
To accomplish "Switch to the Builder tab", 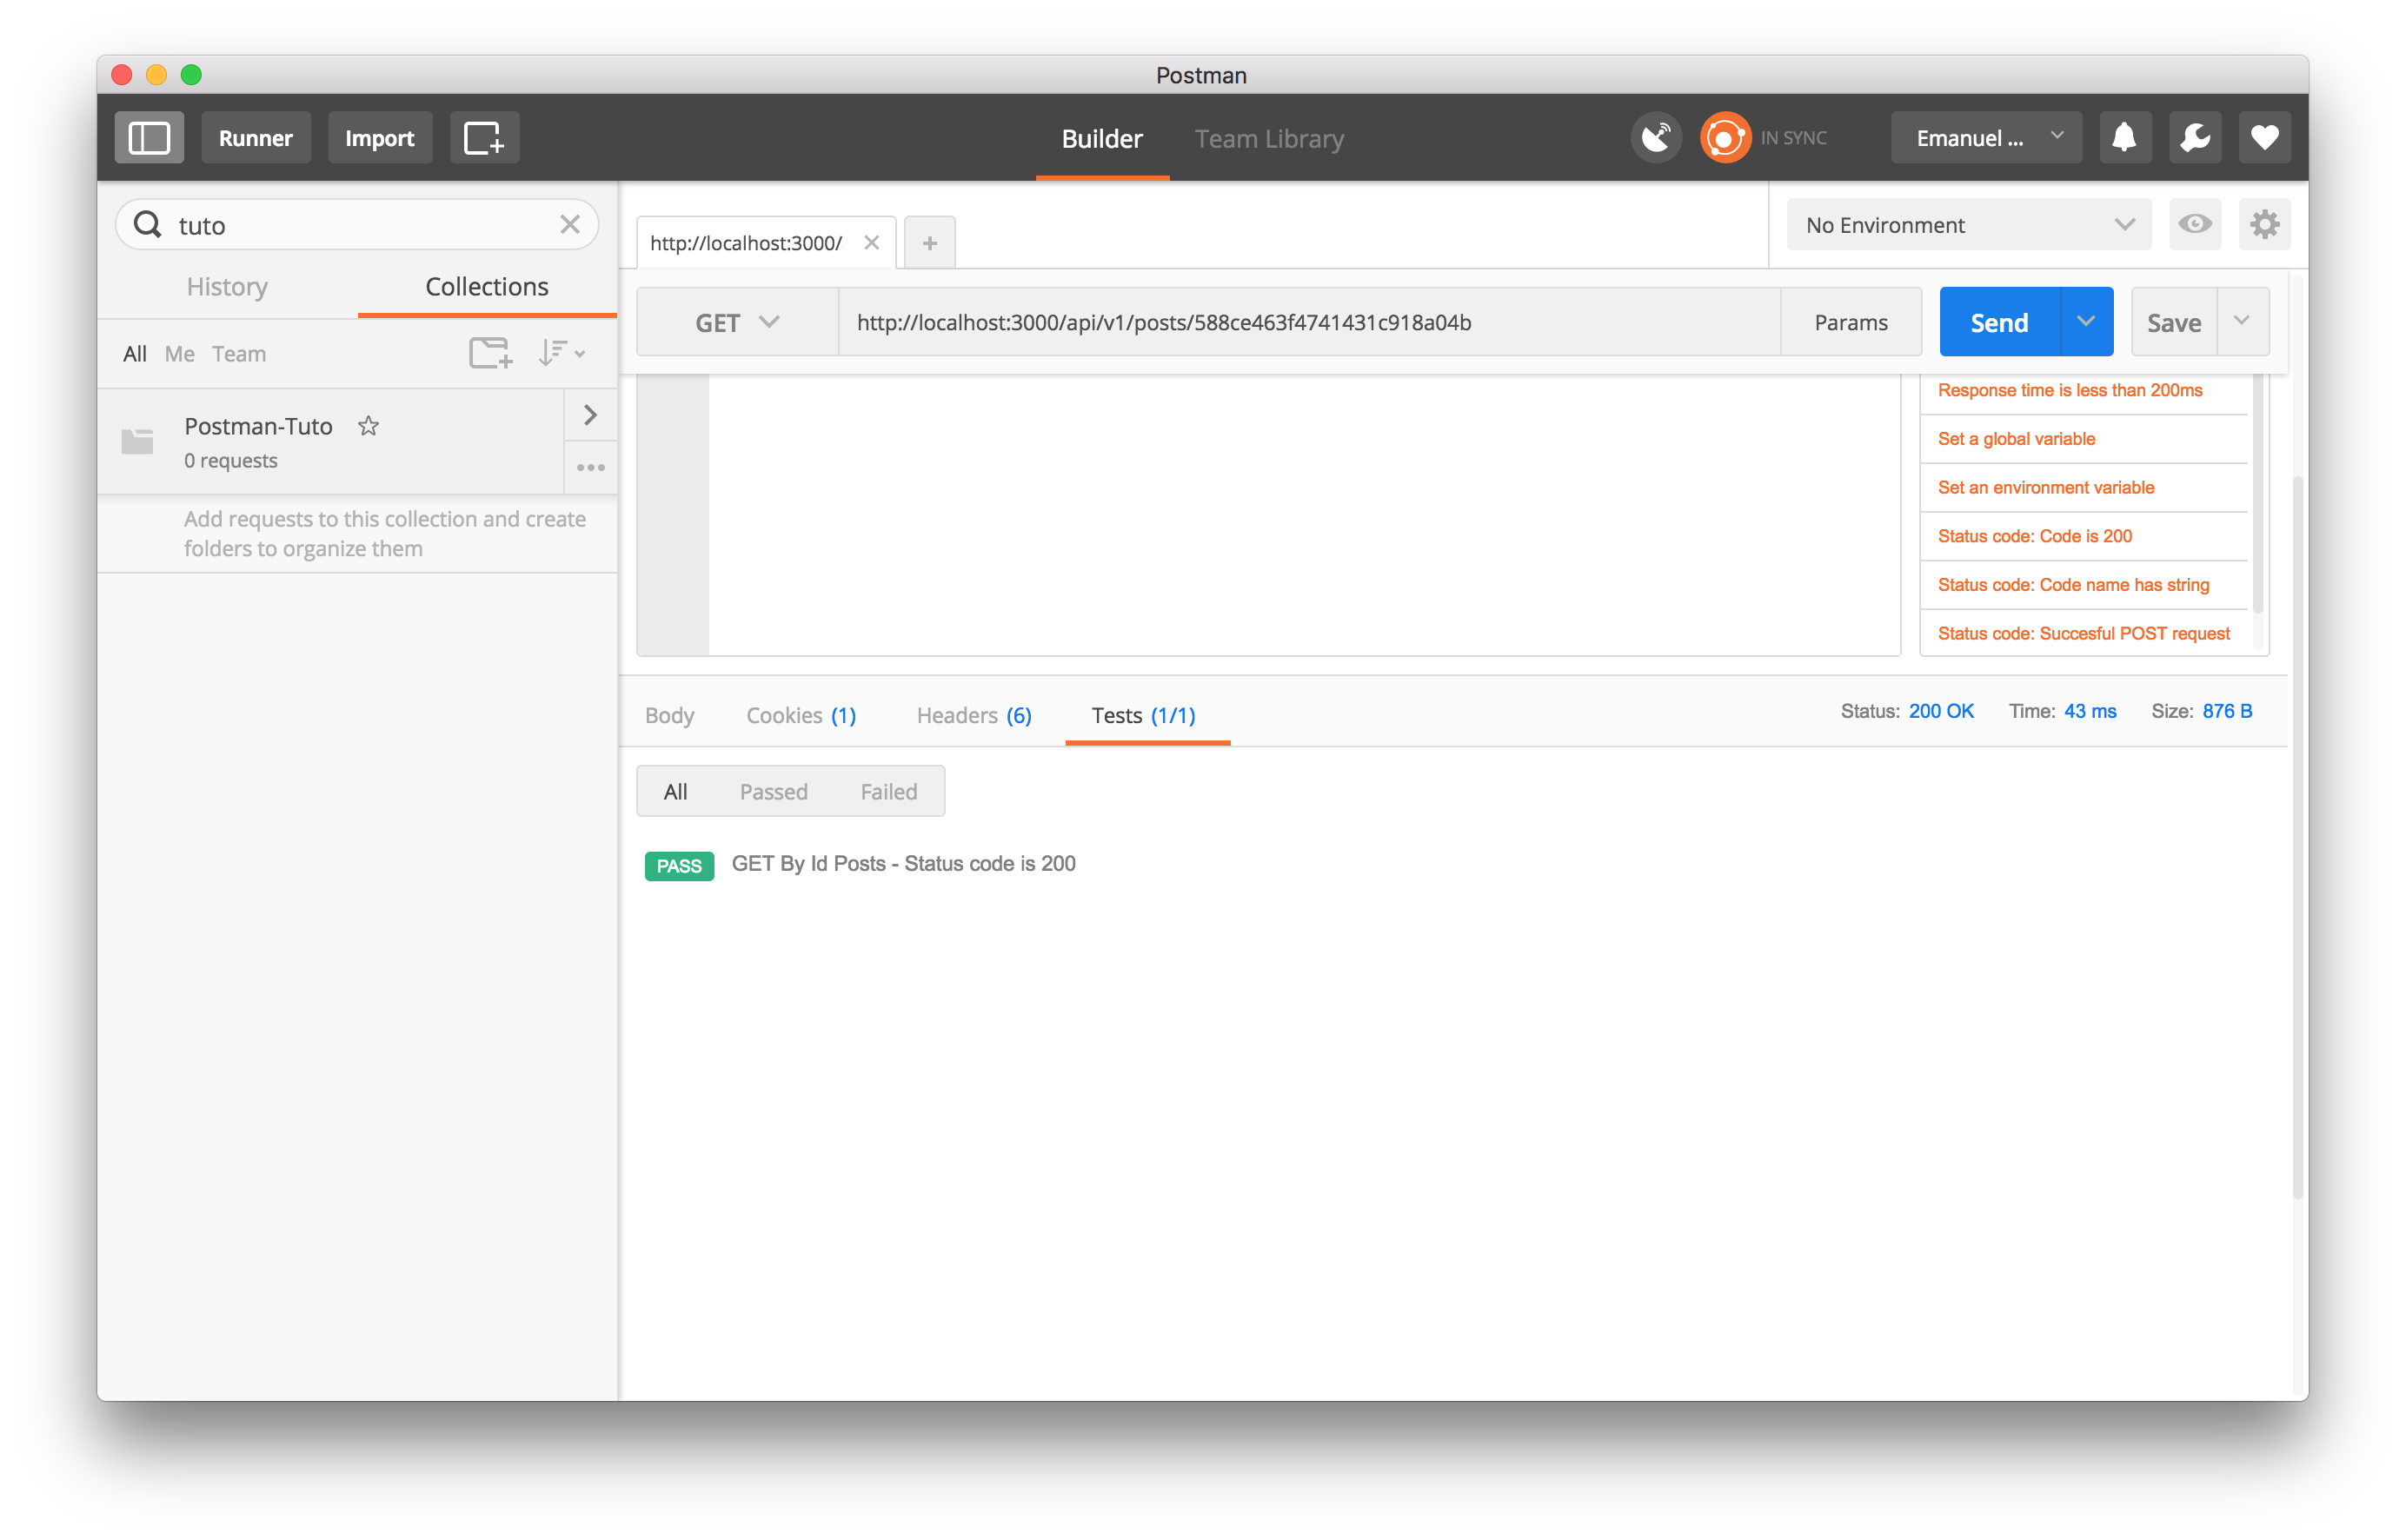I will (x=1102, y=138).
